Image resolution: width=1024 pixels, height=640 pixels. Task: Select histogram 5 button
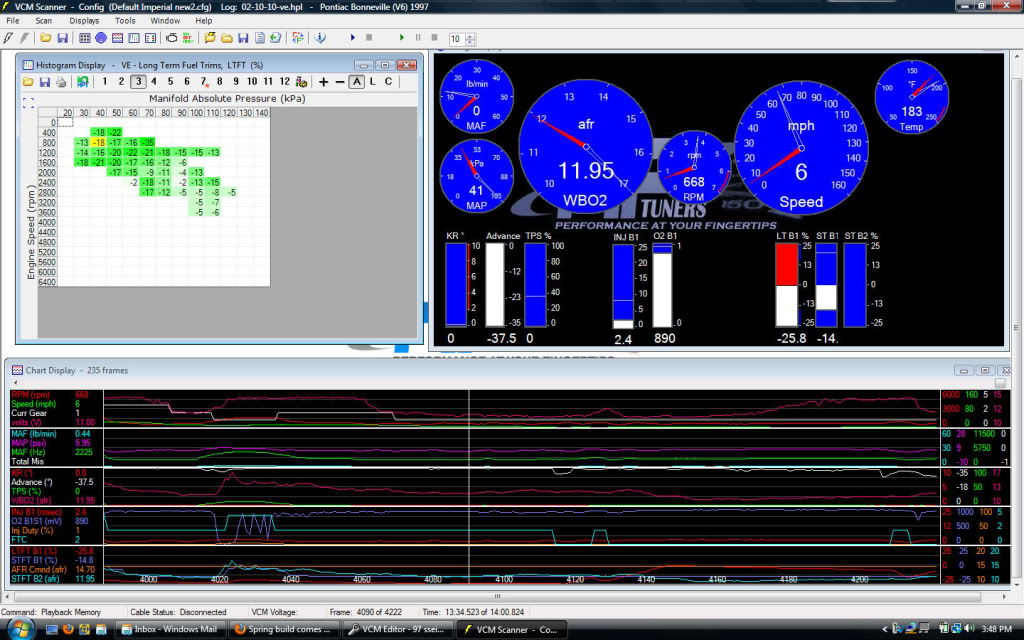pyautogui.click(x=170, y=82)
